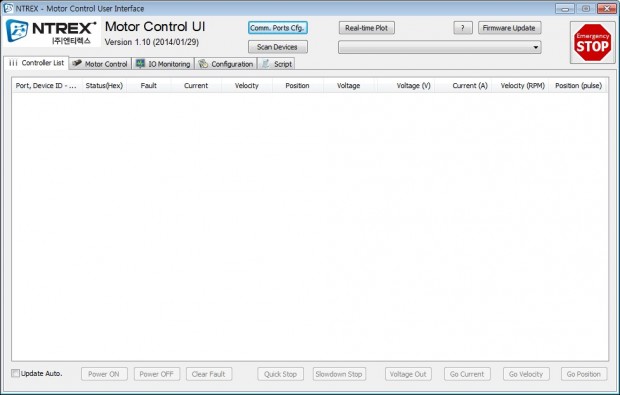Switch to the Controller List tab

pyautogui.click(x=36, y=63)
